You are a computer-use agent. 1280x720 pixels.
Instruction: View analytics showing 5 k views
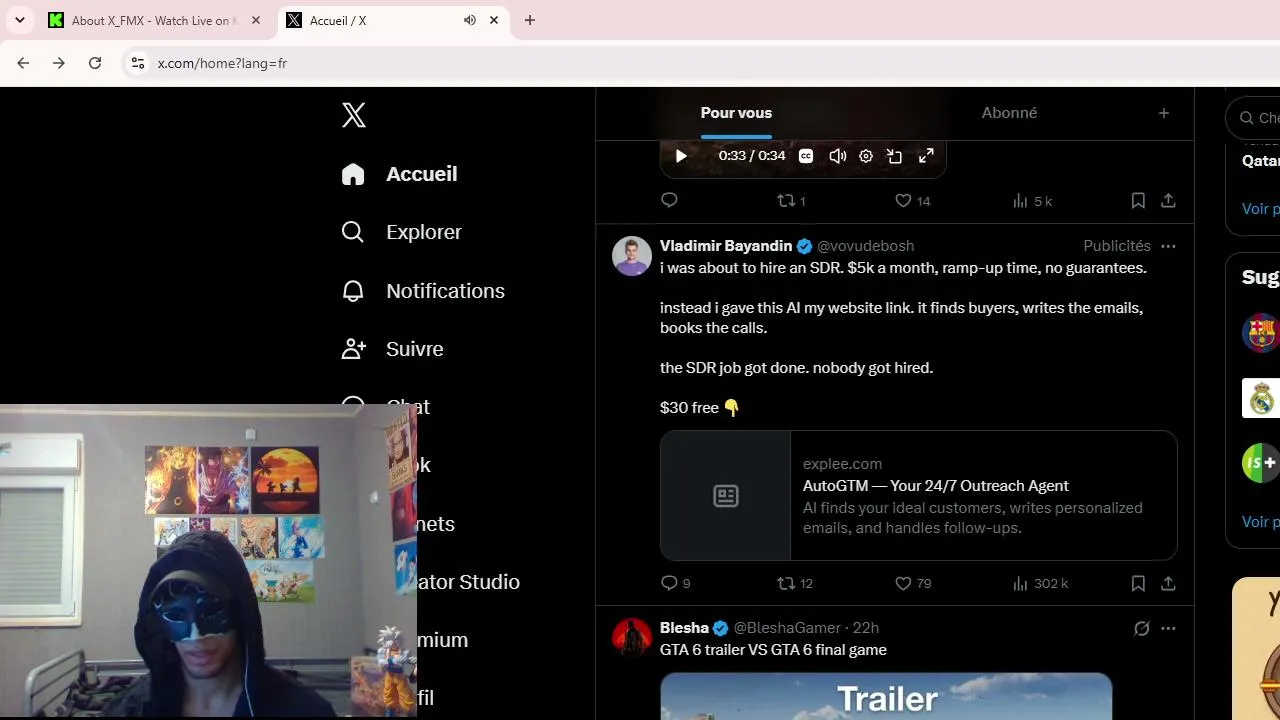[1032, 201]
